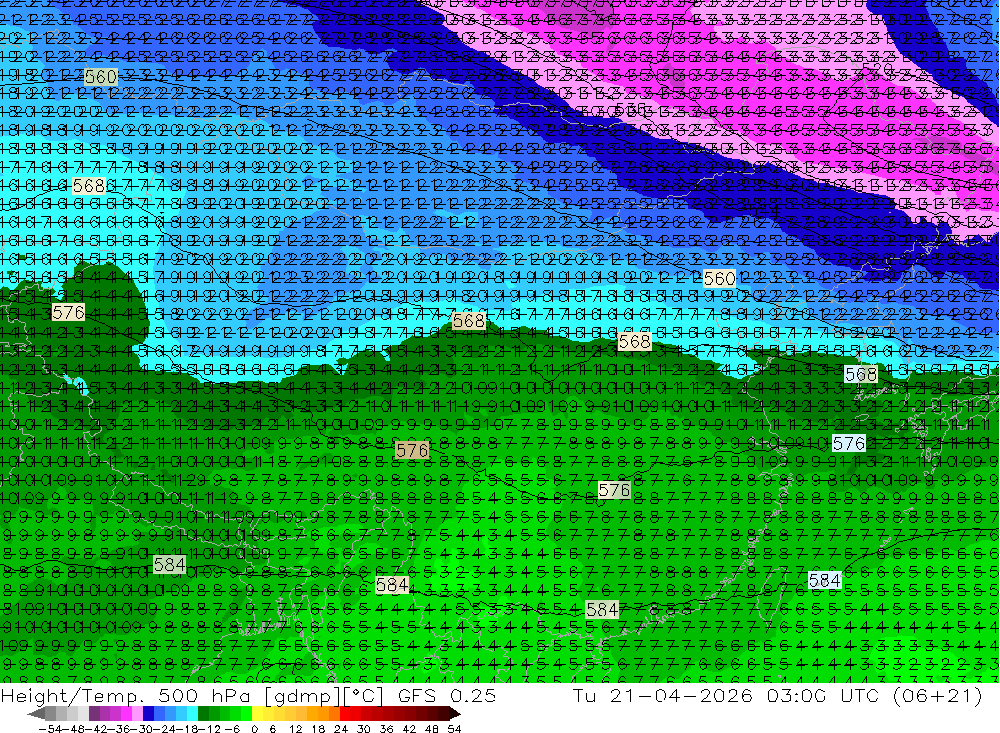Image resolution: width=1000 pixels, height=733 pixels.
Task: Select the darkest green legend swatch
Action: 203,713
